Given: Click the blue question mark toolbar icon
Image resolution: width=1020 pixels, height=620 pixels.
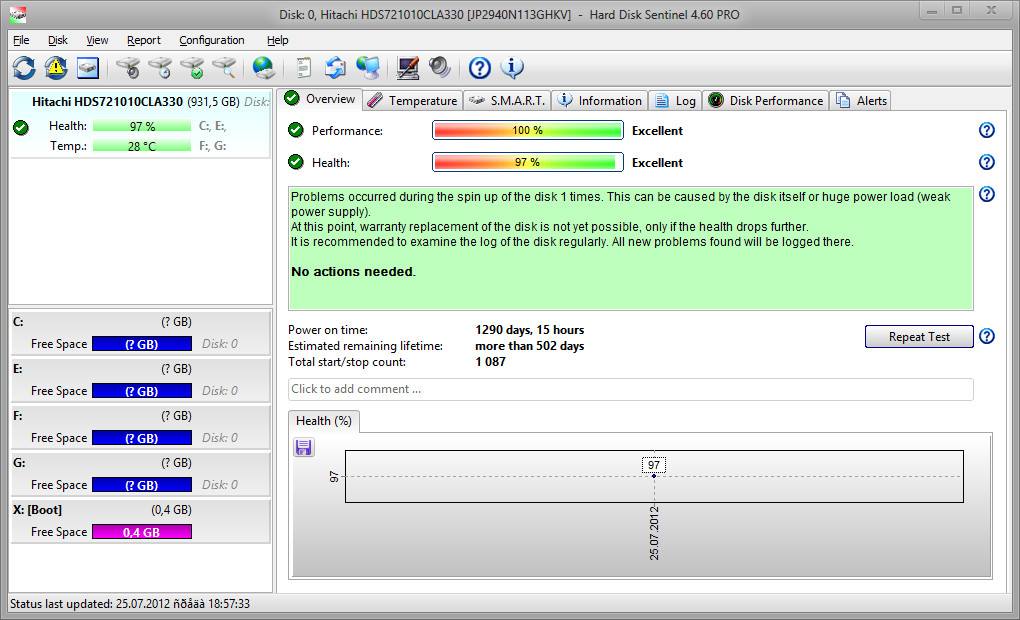Looking at the screenshot, I should pos(480,68).
